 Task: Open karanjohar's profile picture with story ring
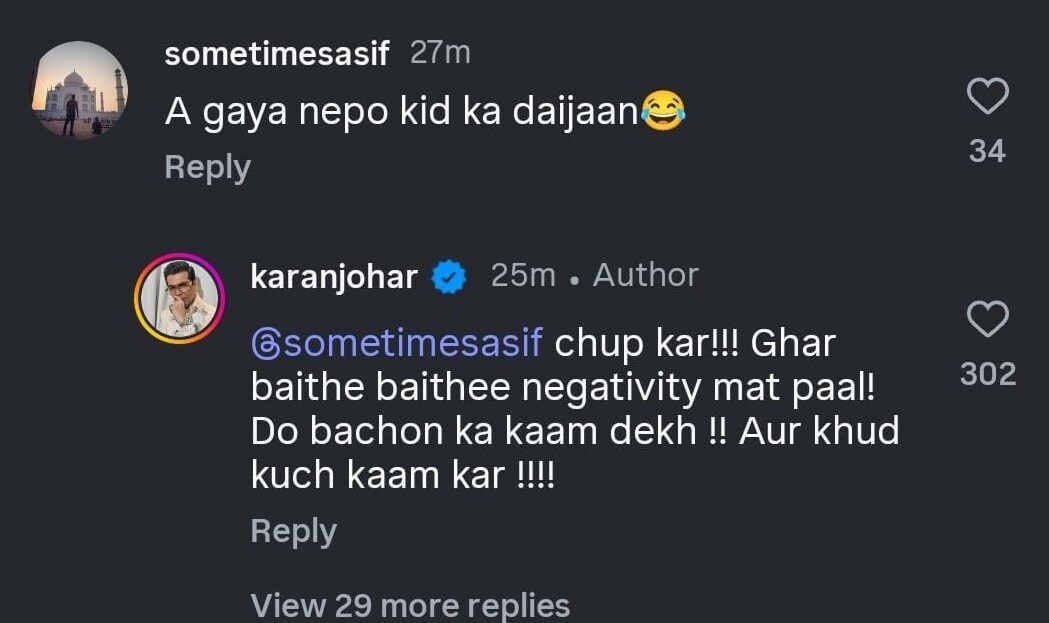180,299
